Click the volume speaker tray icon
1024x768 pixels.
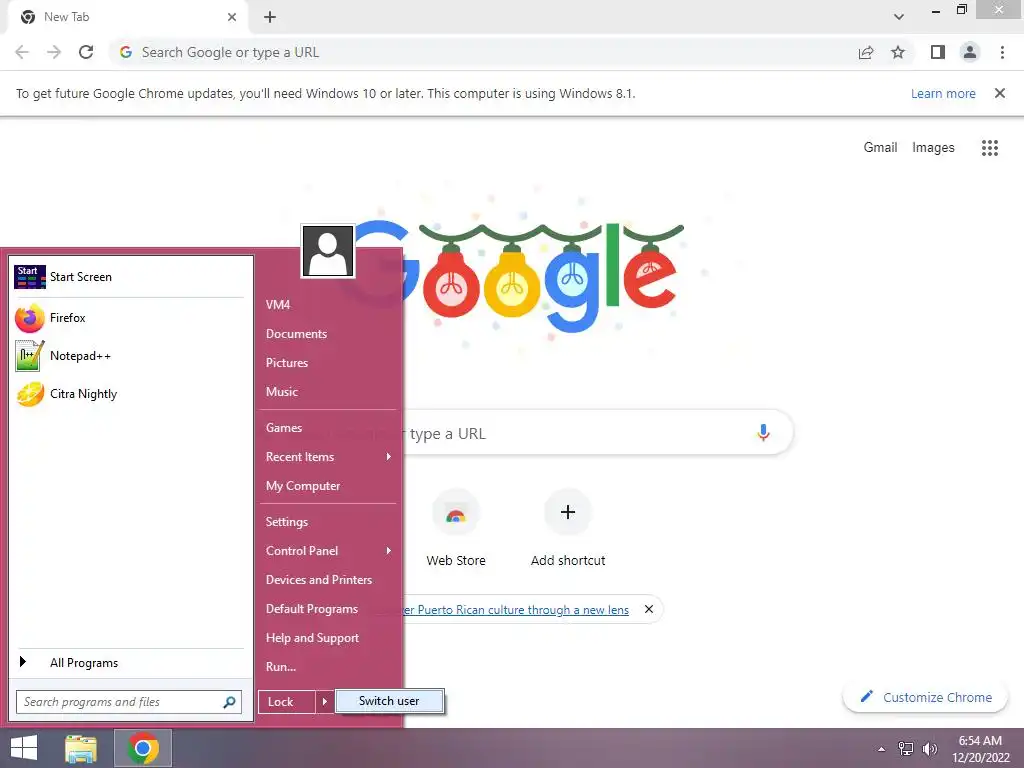click(x=929, y=749)
